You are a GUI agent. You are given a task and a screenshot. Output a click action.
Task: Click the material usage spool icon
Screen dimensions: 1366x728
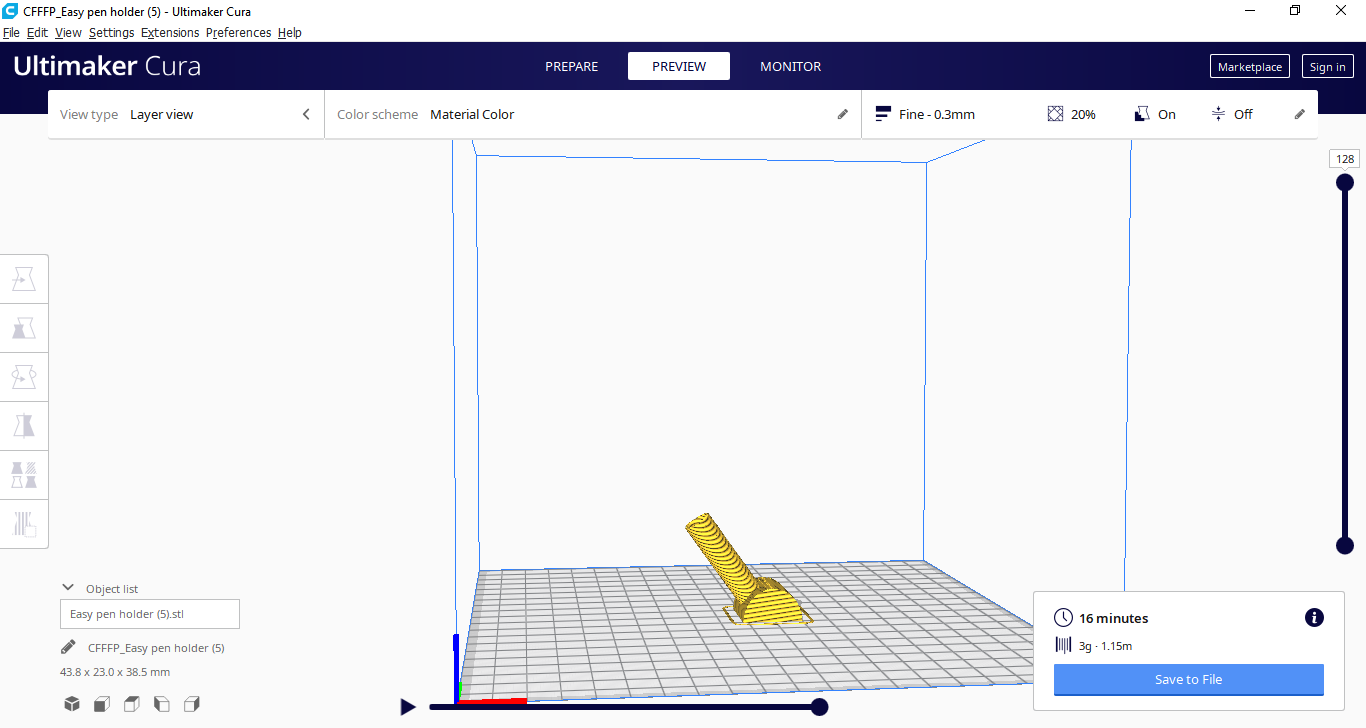click(1063, 645)
